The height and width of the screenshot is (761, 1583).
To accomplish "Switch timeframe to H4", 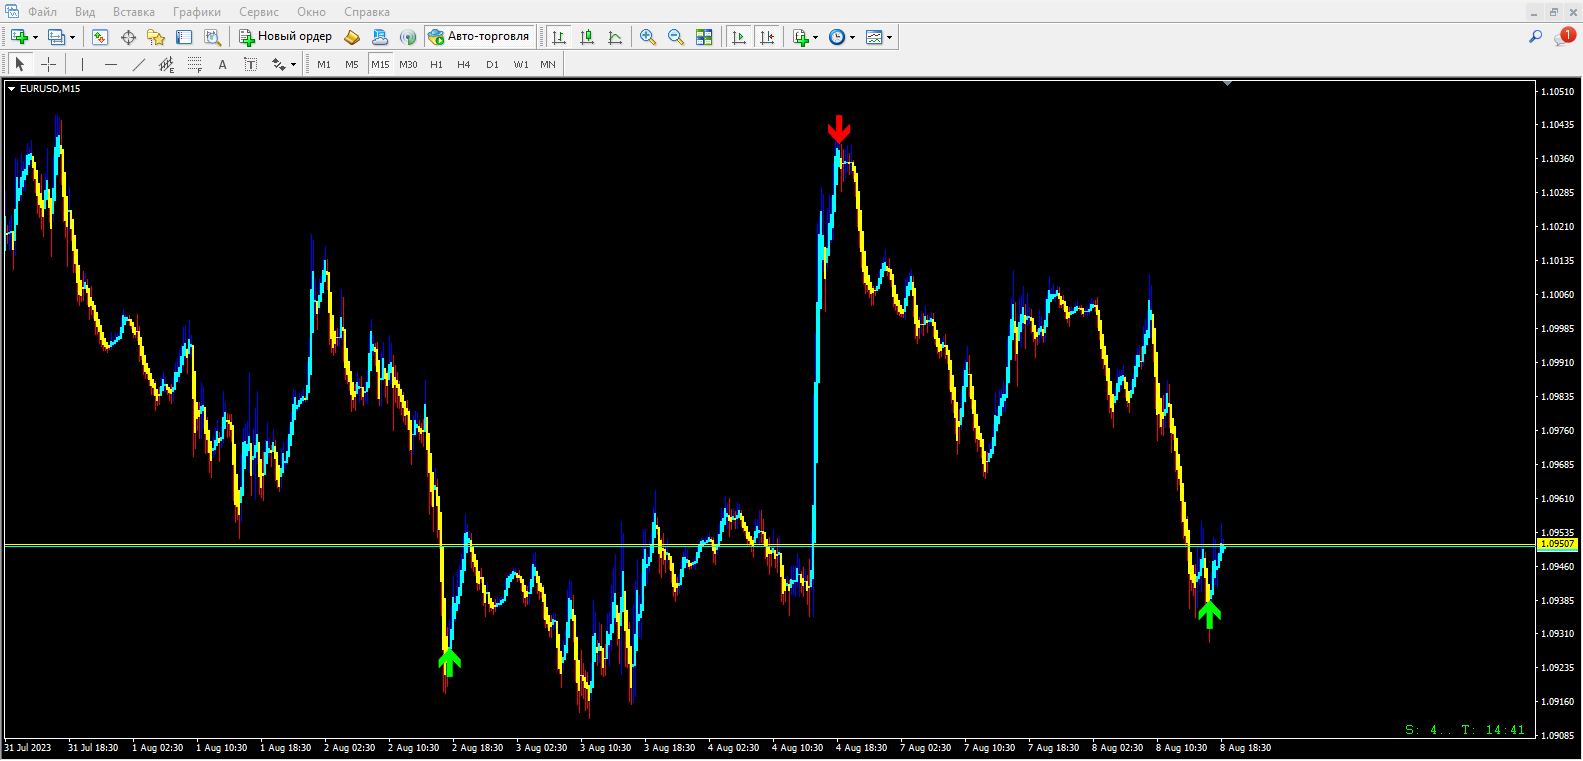I will click(464, 64).
